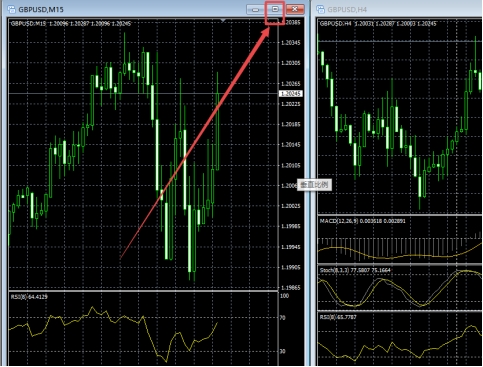This screenshot has height=367, width=483.
Task: Click the 垂直比例 tooltip label
Action: (314, 184)
